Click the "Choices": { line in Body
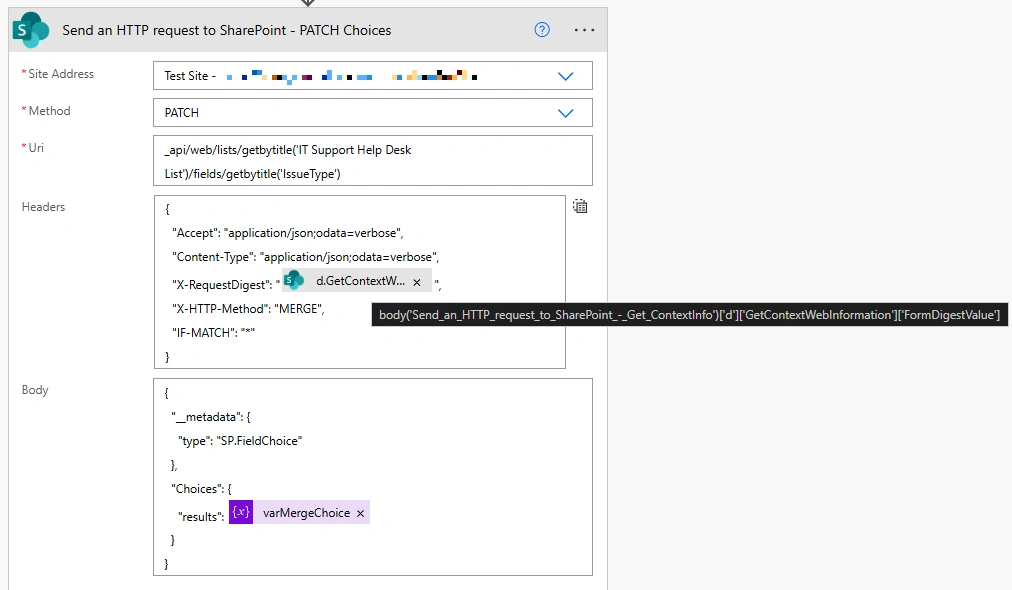This screenshot has width=1012, height=590. click(x=201, y=489)
